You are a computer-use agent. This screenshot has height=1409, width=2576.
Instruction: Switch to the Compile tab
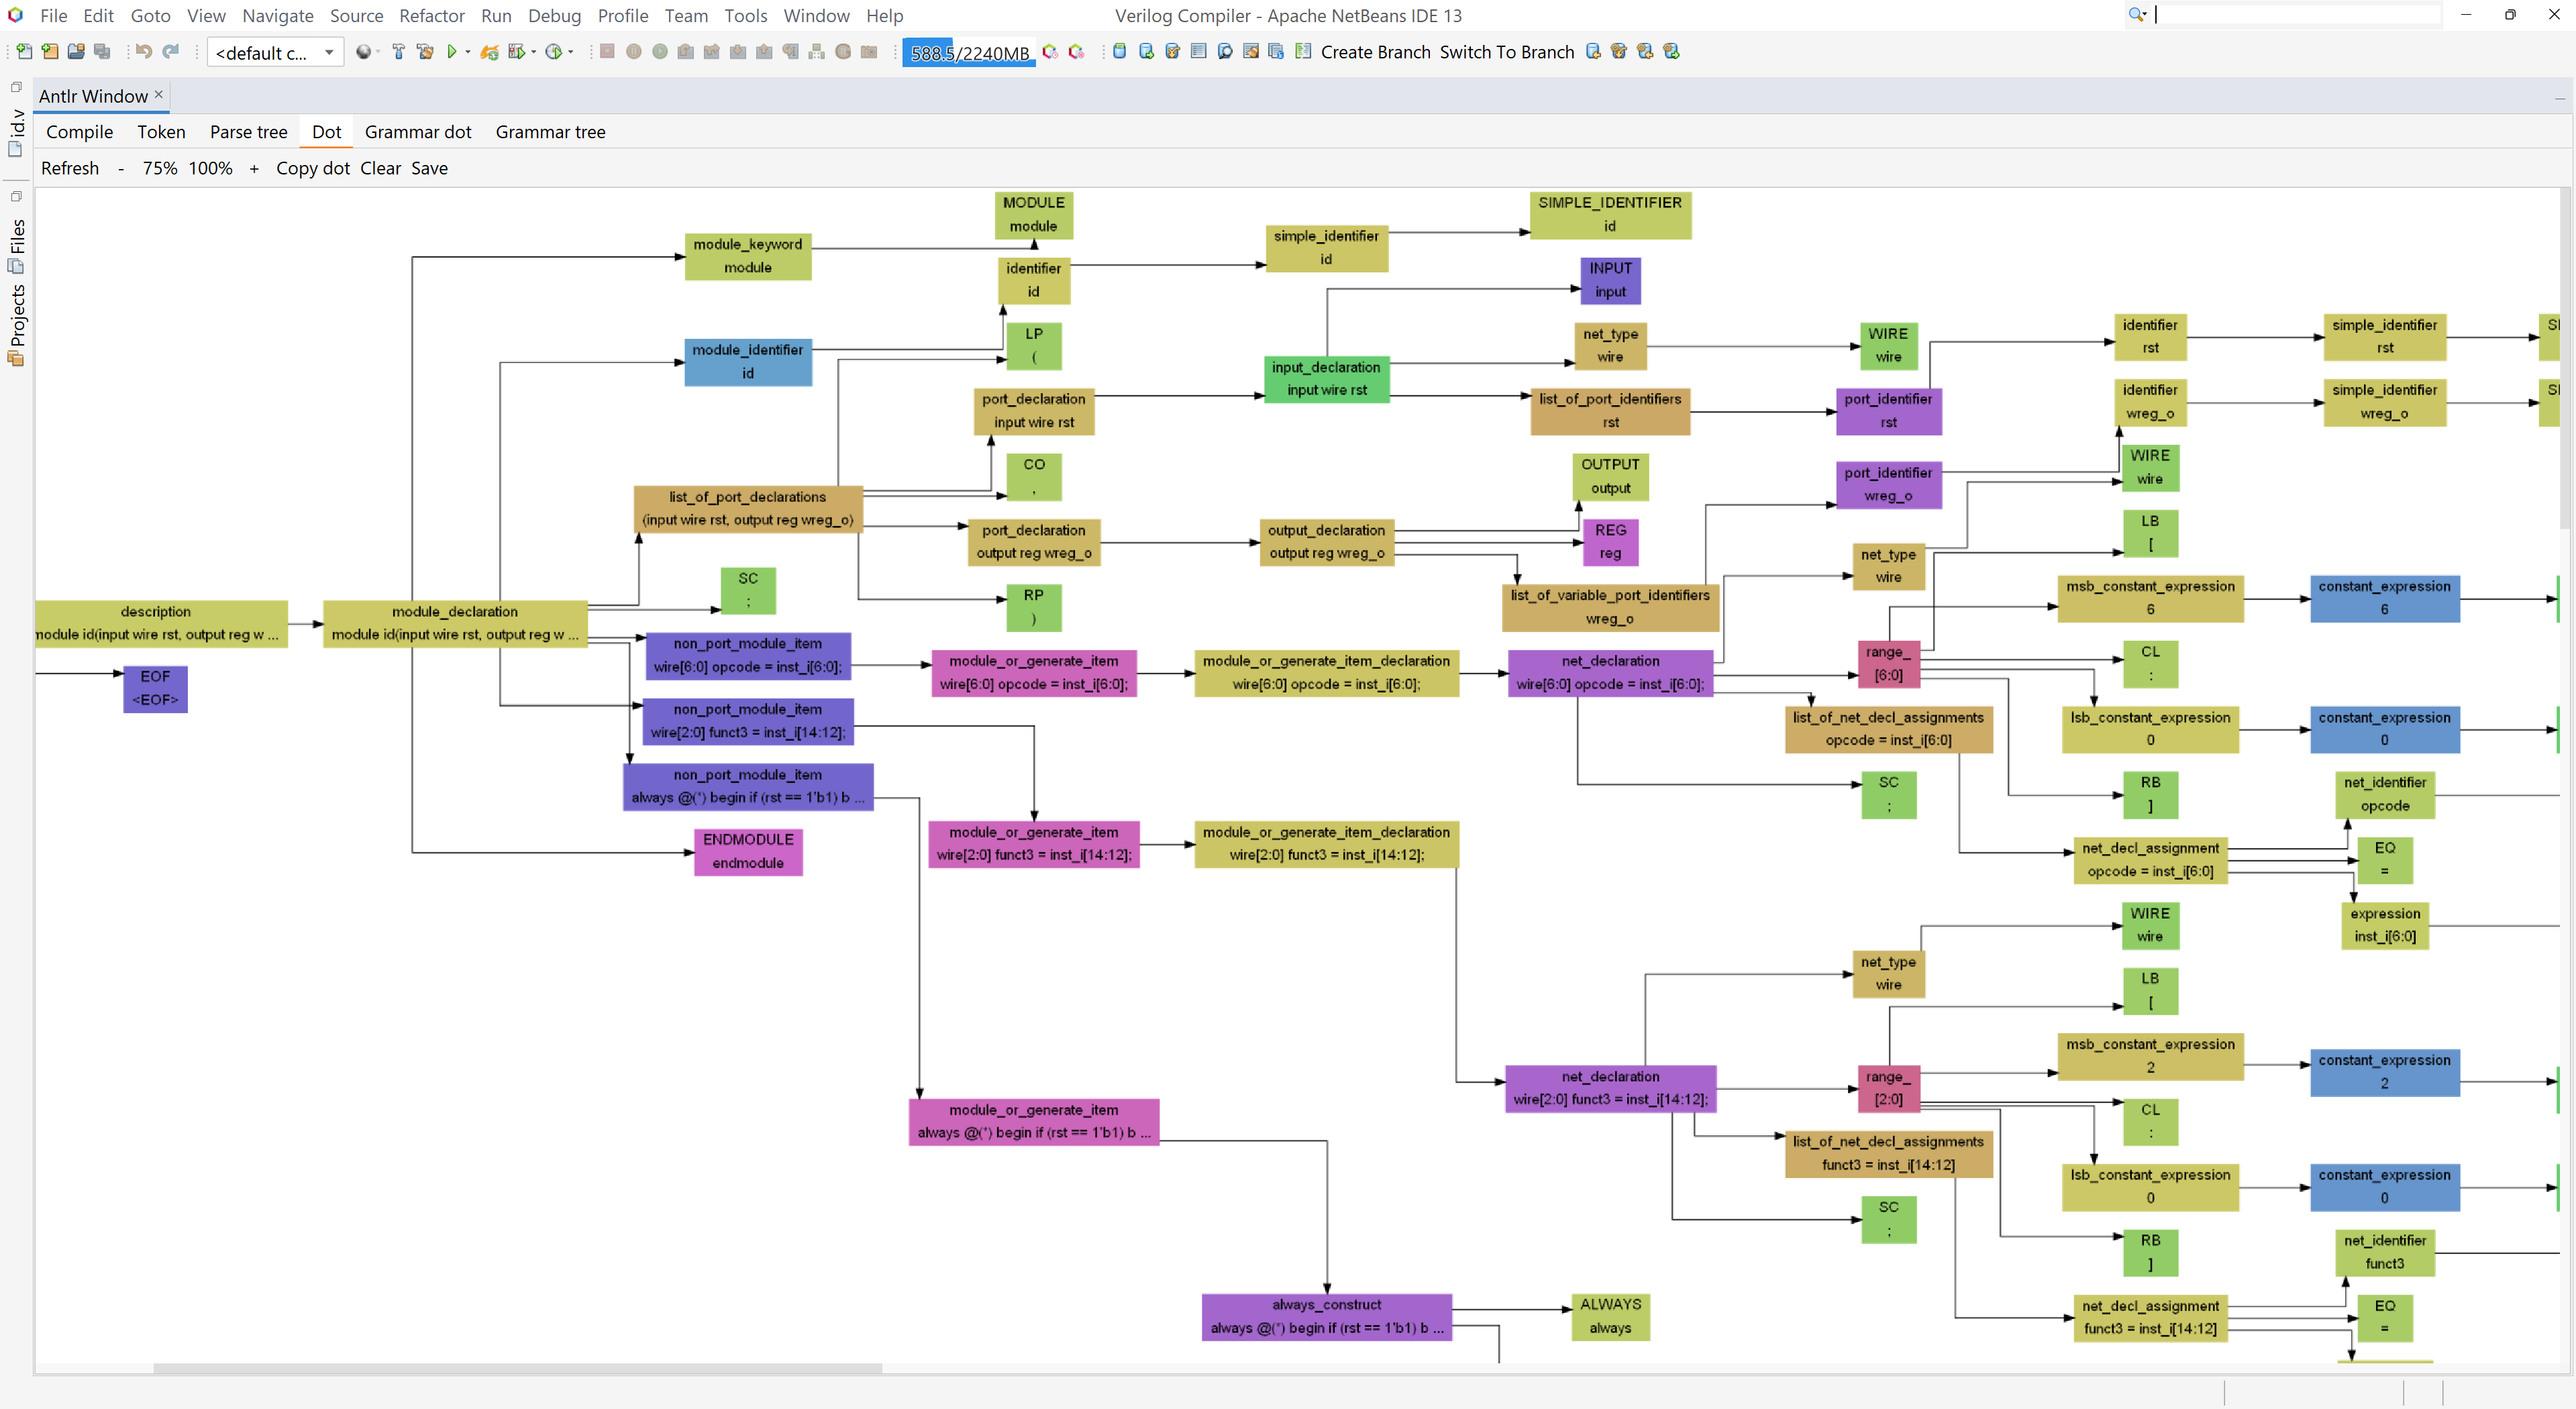tap(80, 132)
